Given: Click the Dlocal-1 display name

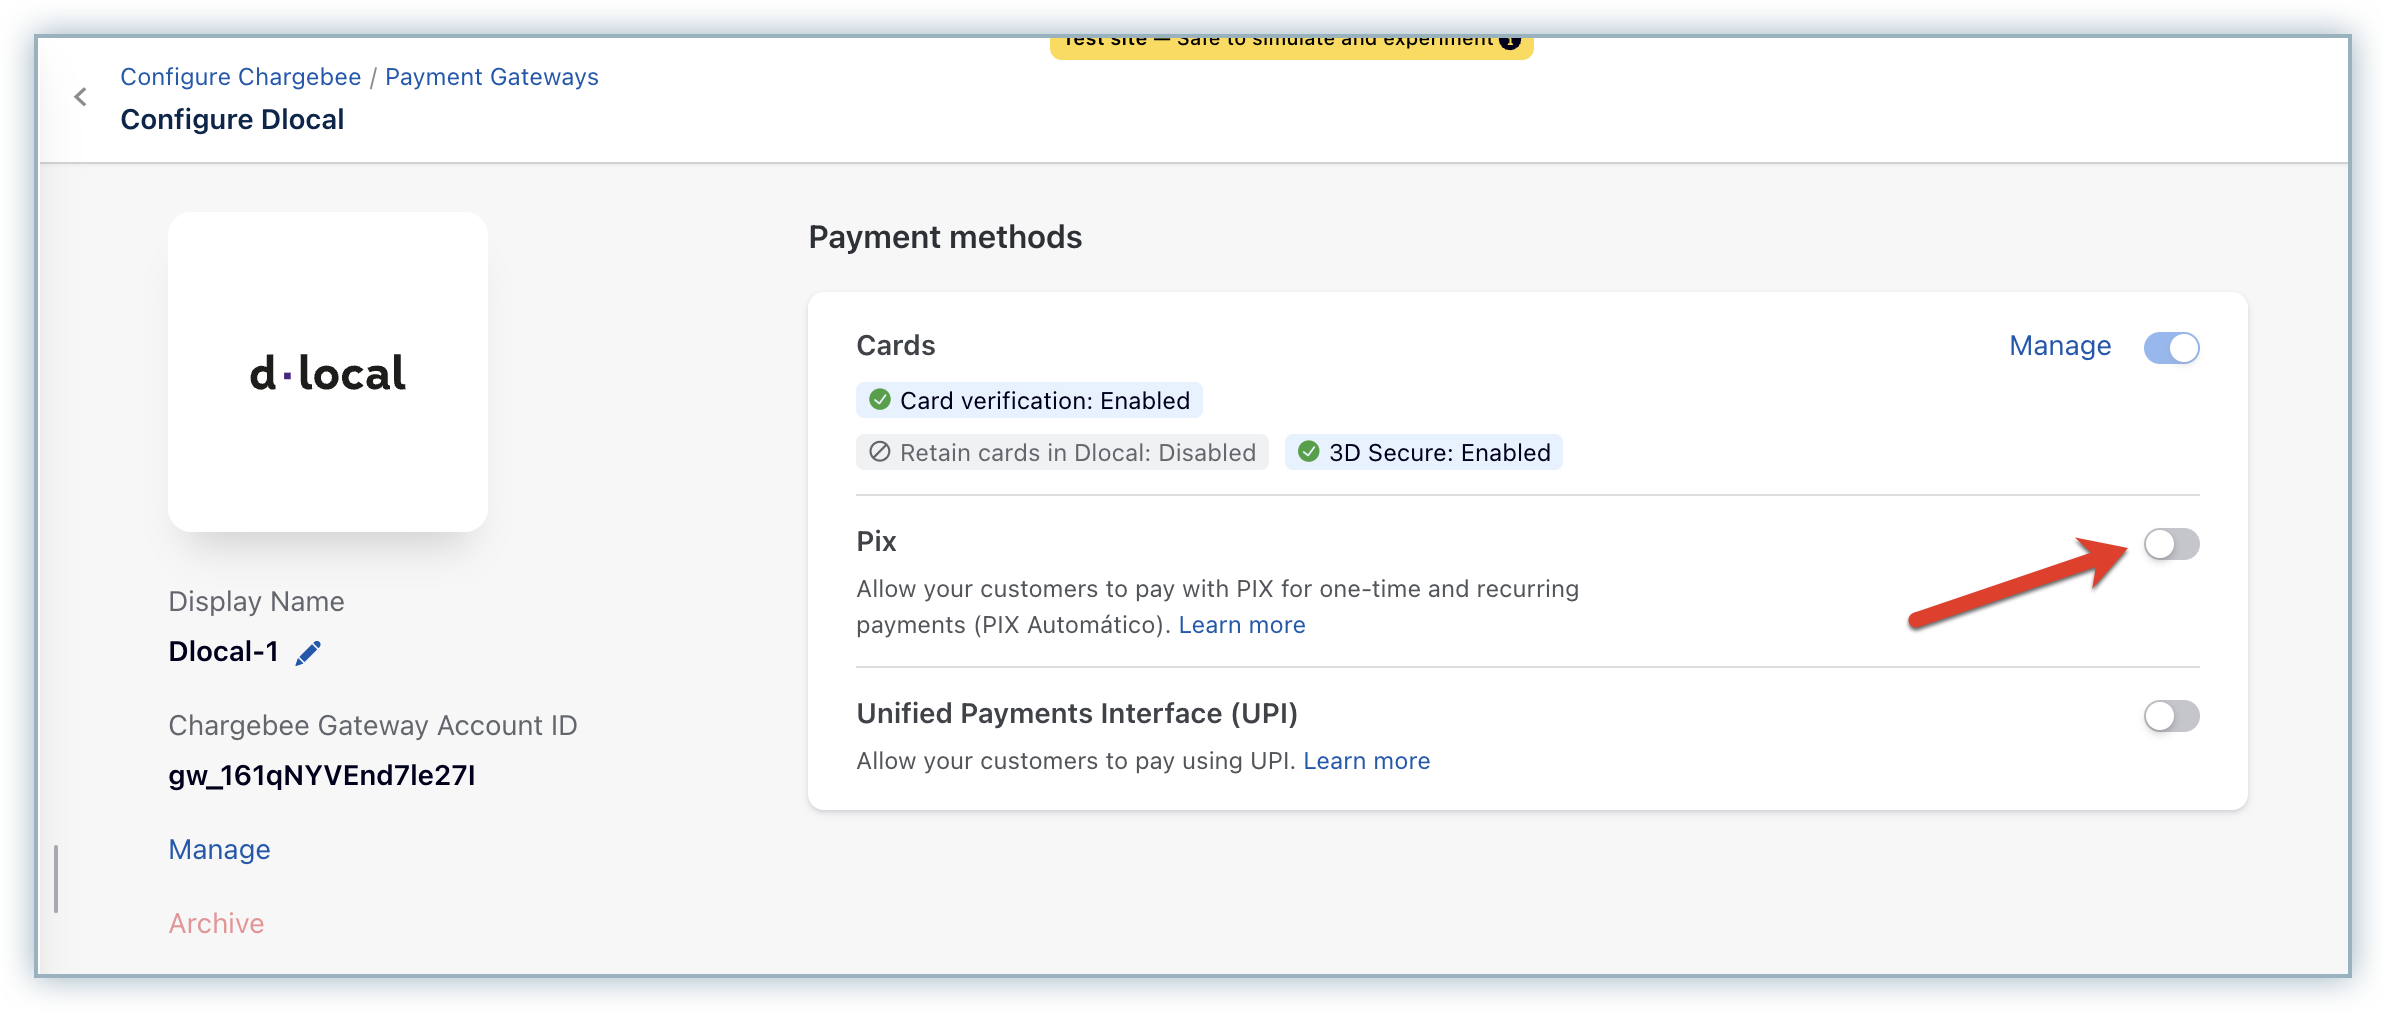Looking at the screenshot, I should [223, 652].
